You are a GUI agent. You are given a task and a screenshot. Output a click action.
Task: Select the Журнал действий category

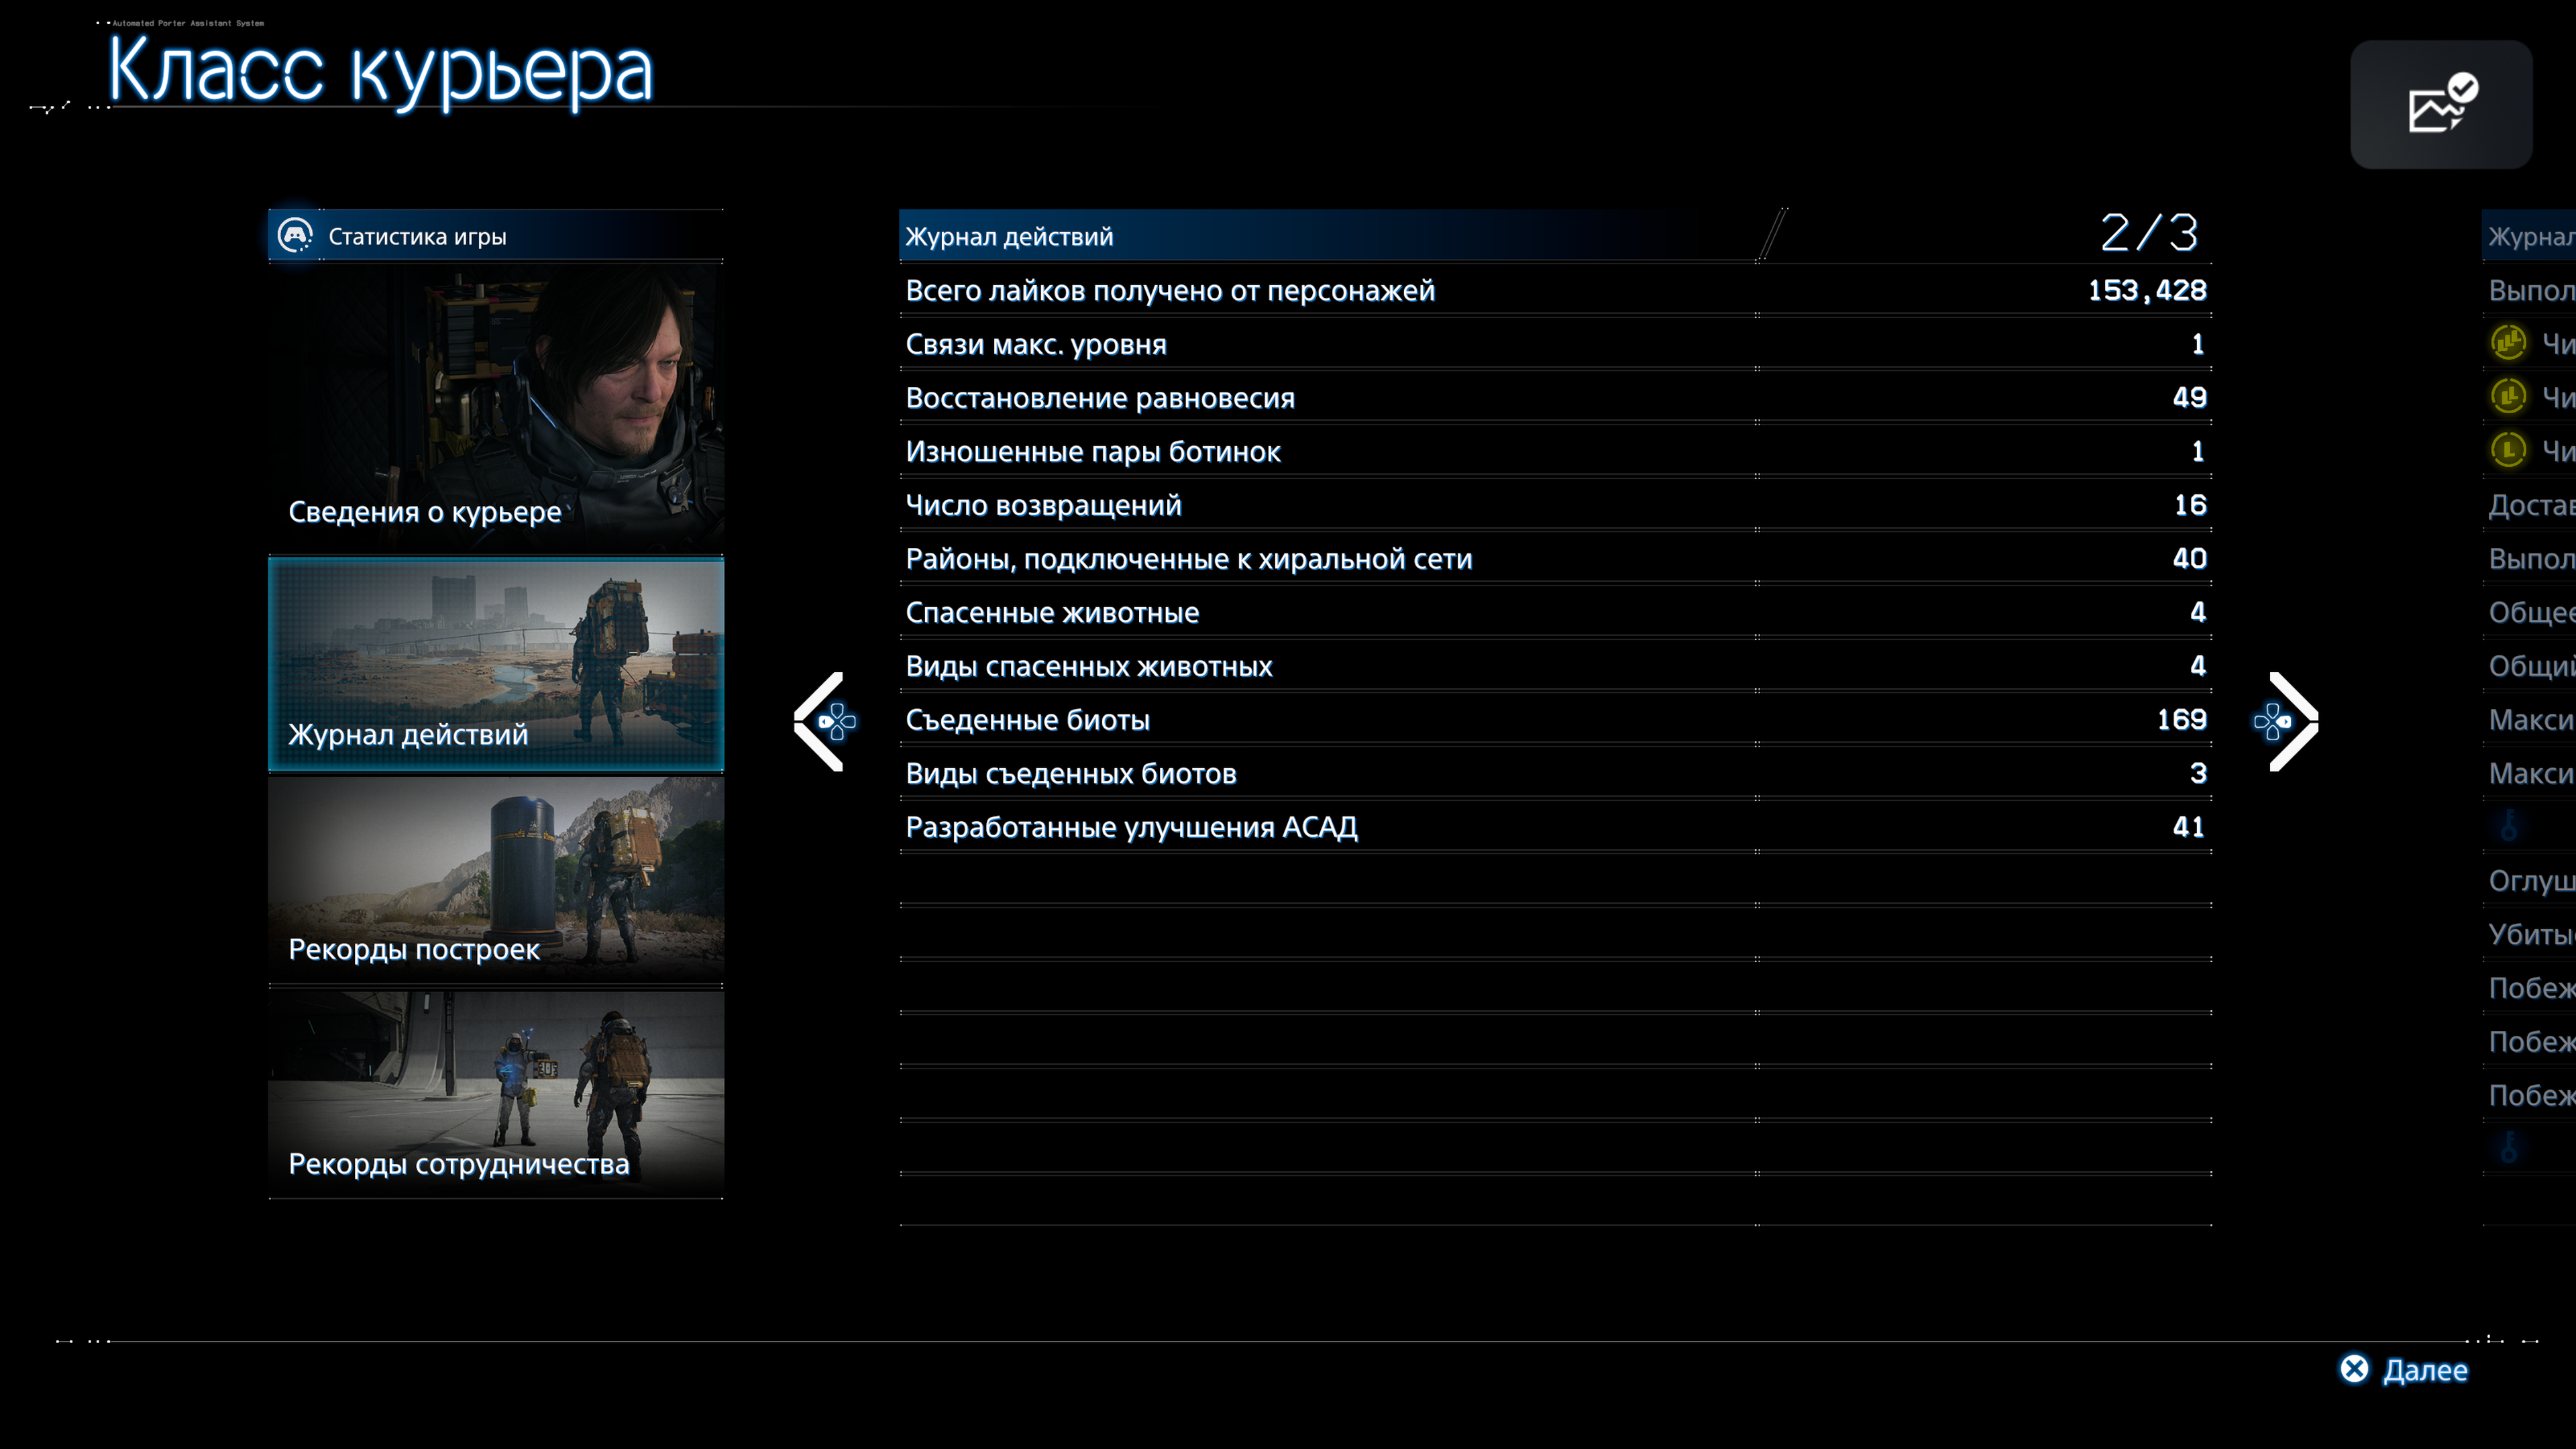(x=495, y=664)
